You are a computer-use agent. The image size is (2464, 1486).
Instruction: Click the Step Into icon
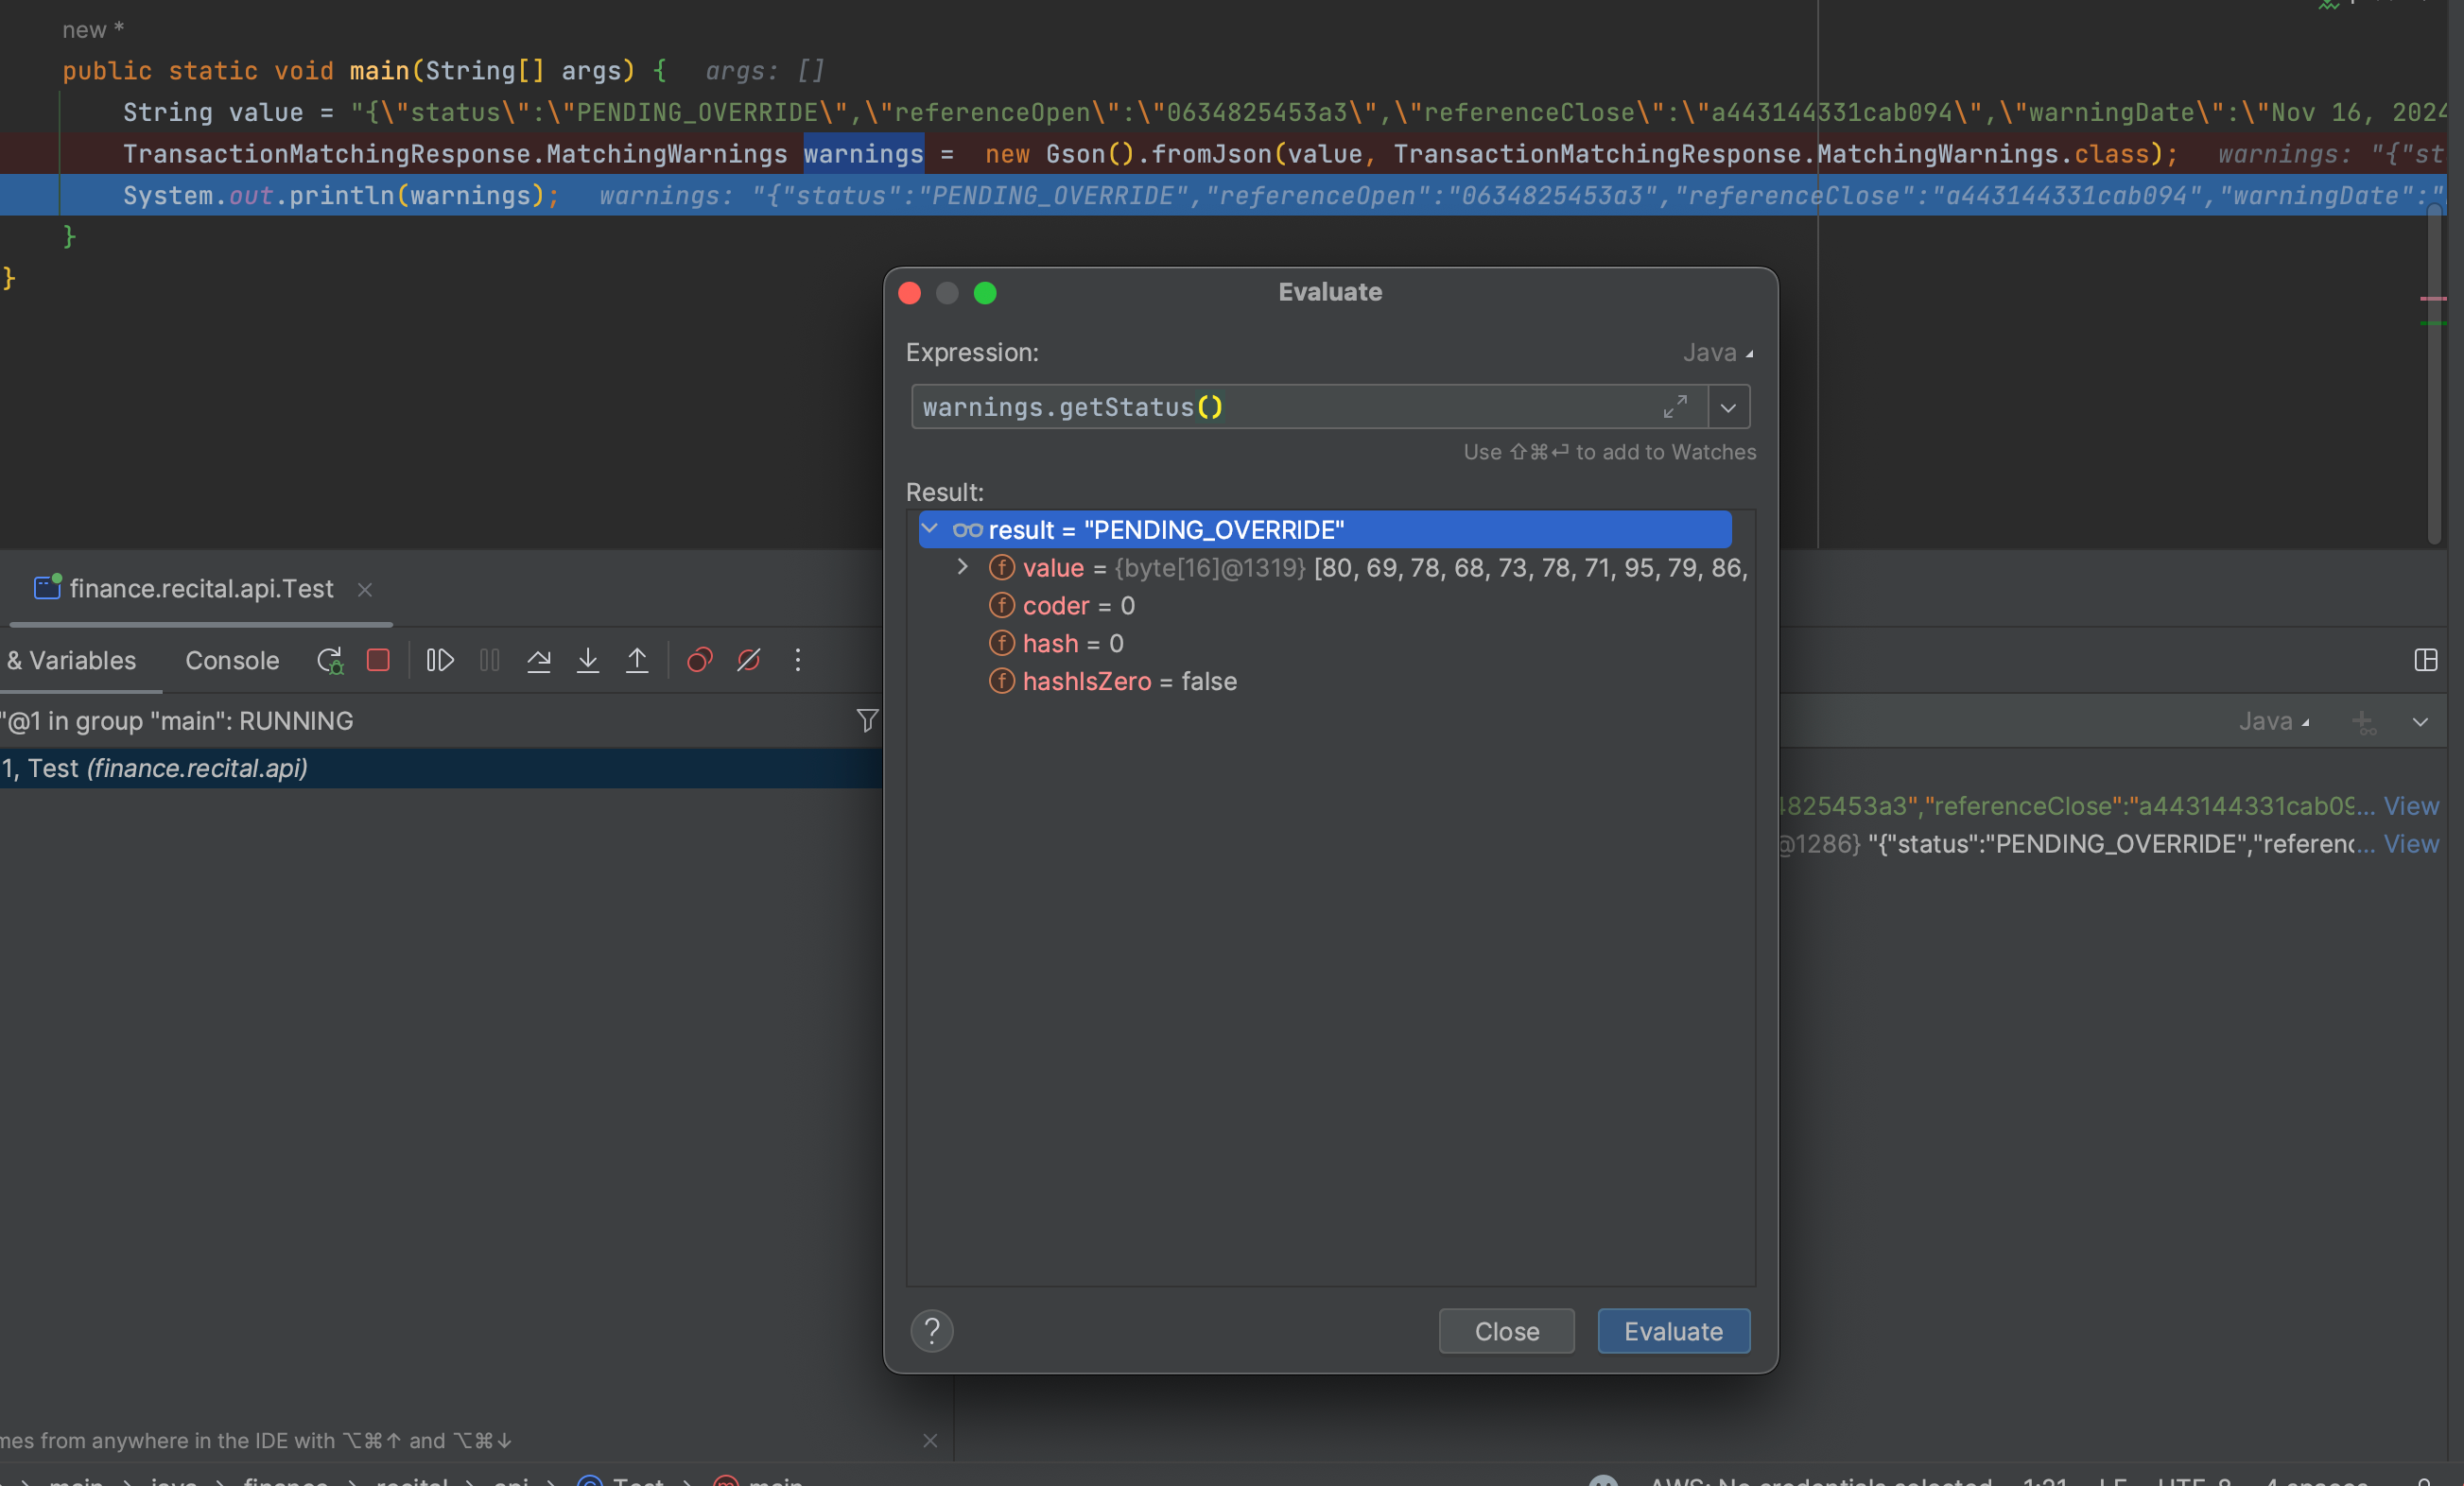[588, 660]
